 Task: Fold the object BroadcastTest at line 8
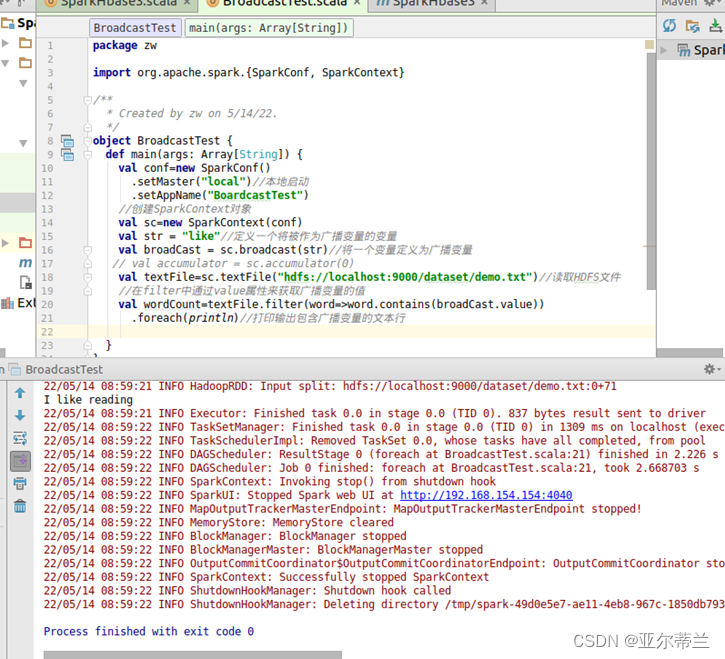click(87, 141)
